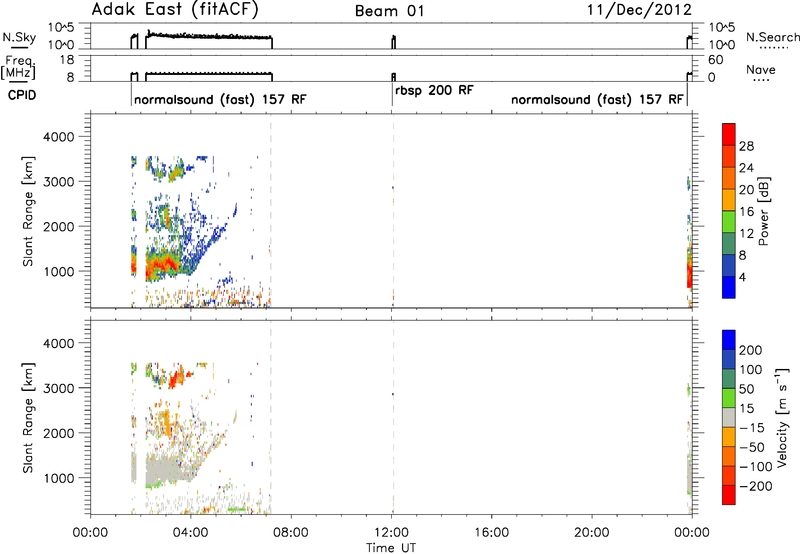
Task: Click the '28' value on Power colorbar
Action: click(746, 146)
